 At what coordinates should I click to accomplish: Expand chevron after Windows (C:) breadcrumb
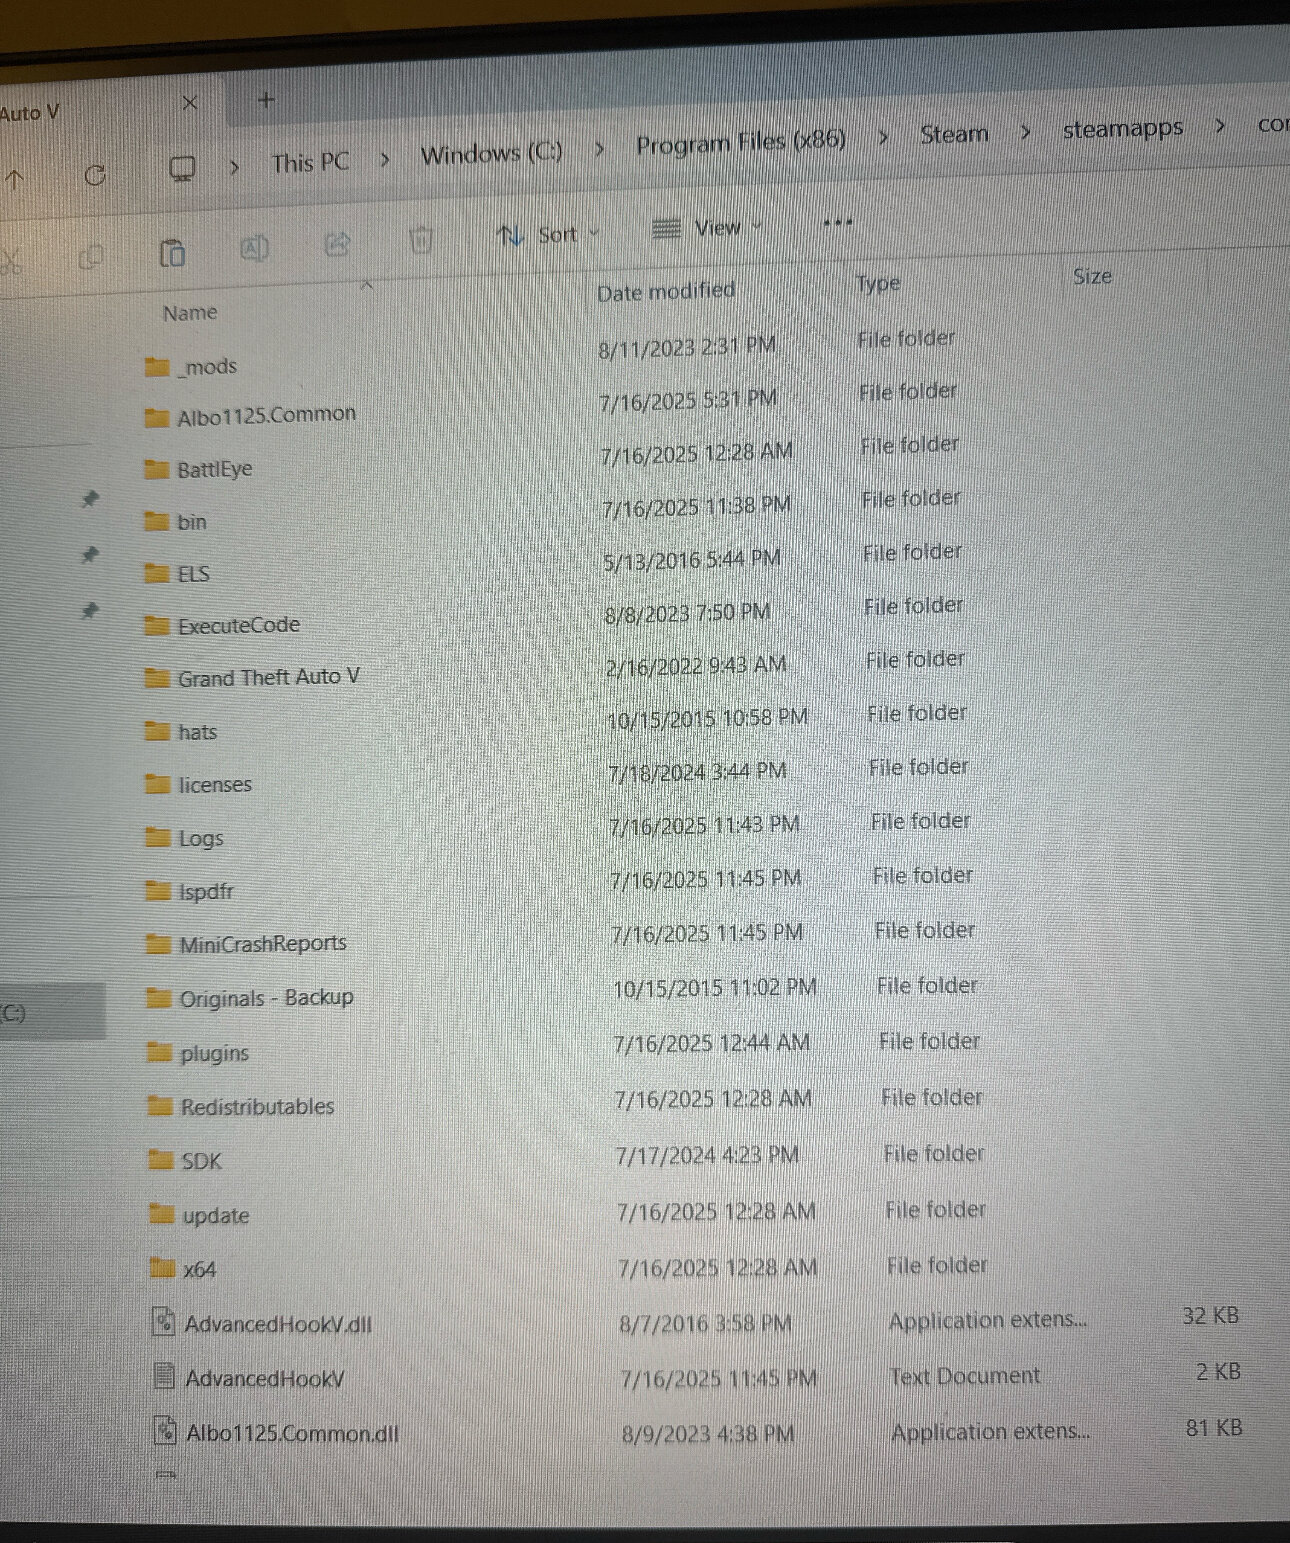pos(599,149)
